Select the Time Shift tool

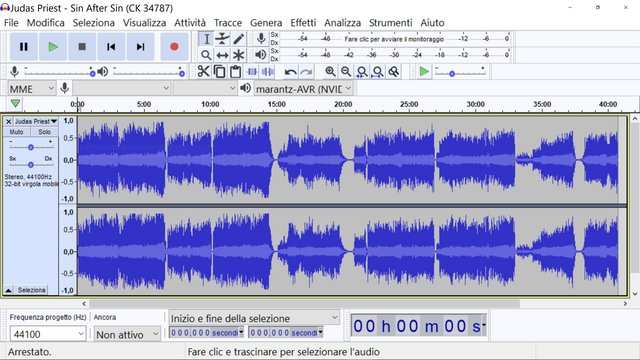point(222,55)
